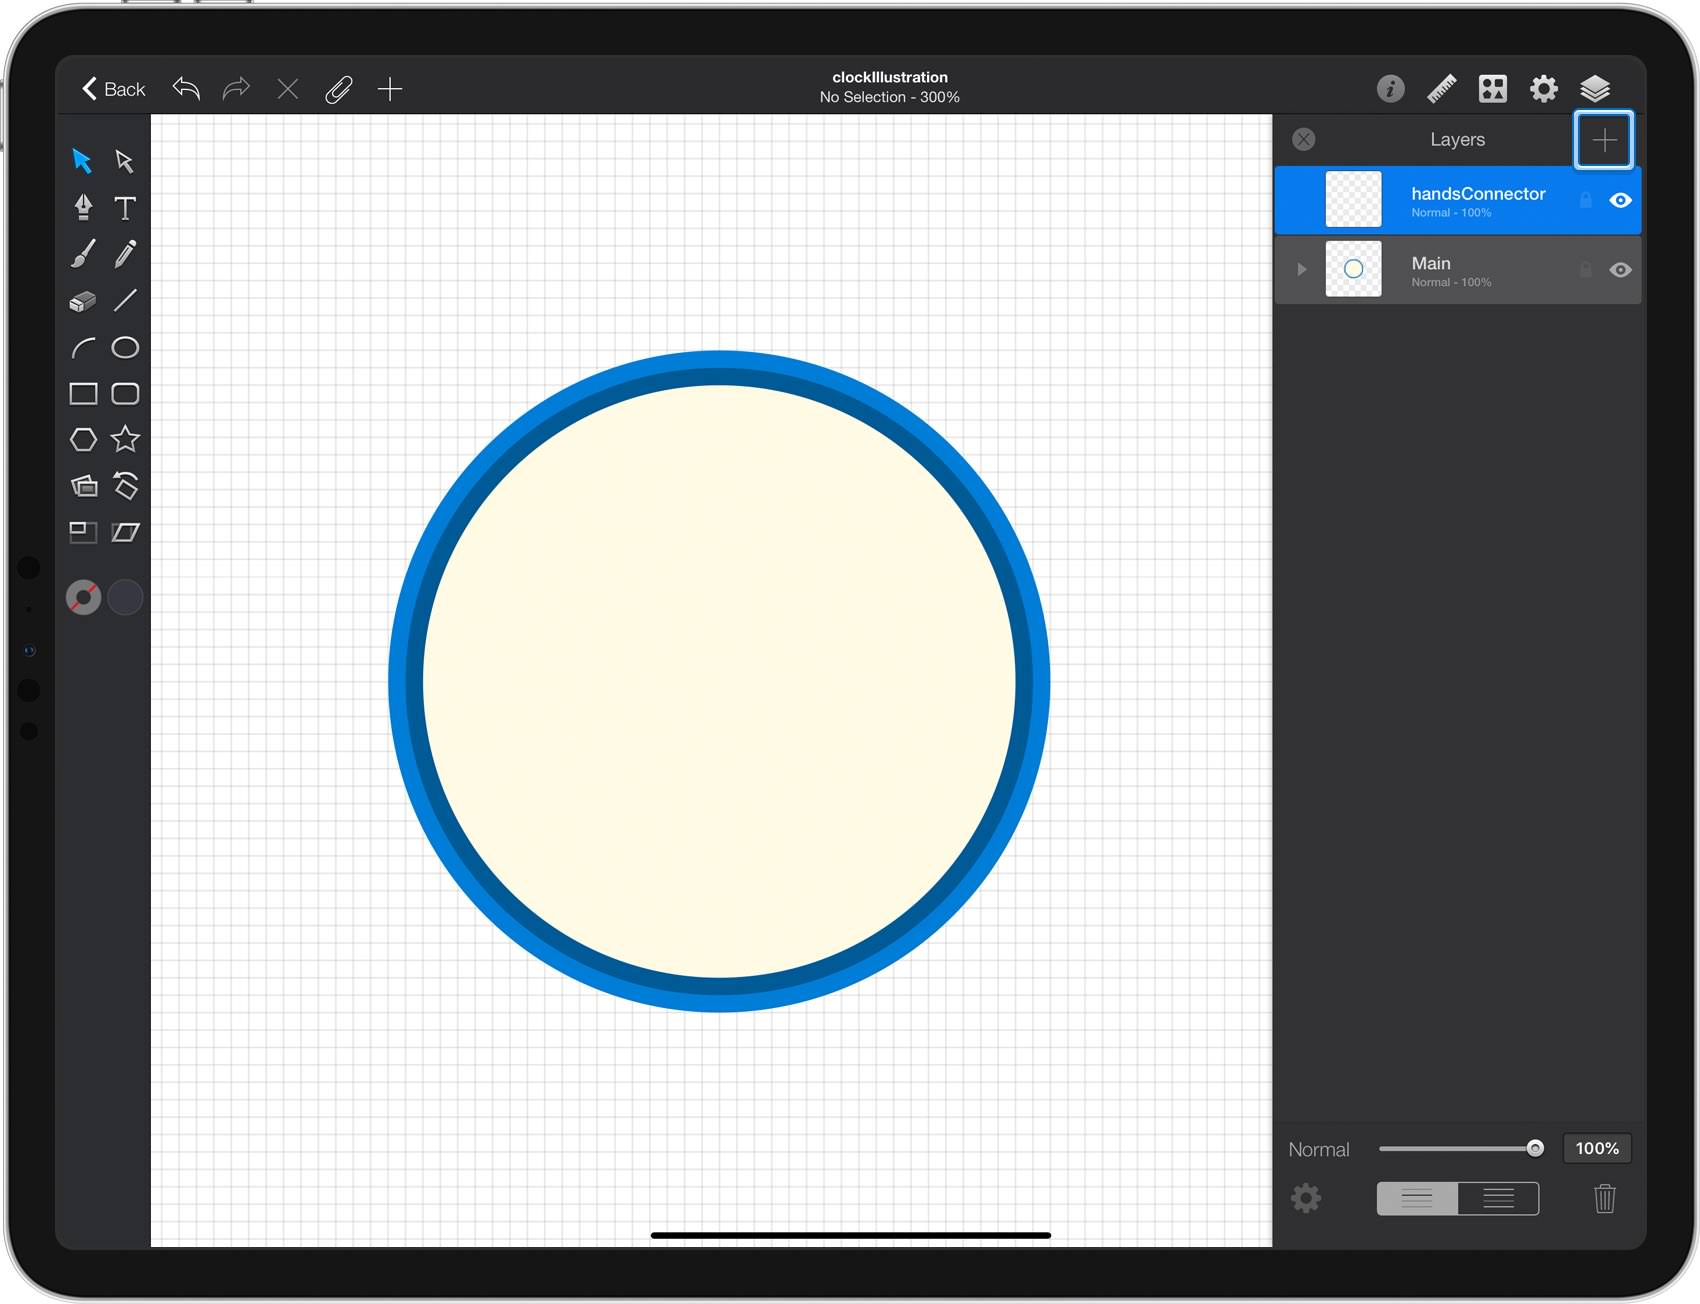Add a new layer
The width and height of the screenshot is (1700, 1304).
1604,140
